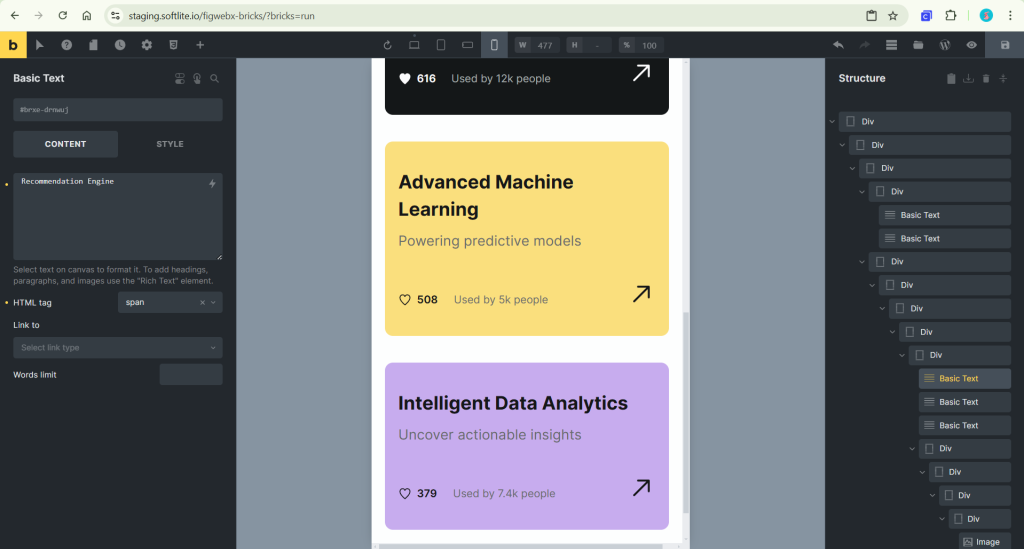This screenshot has height=549, width=1024.
Task: Click the Bricks logo icon
Action: click(13, 45)
